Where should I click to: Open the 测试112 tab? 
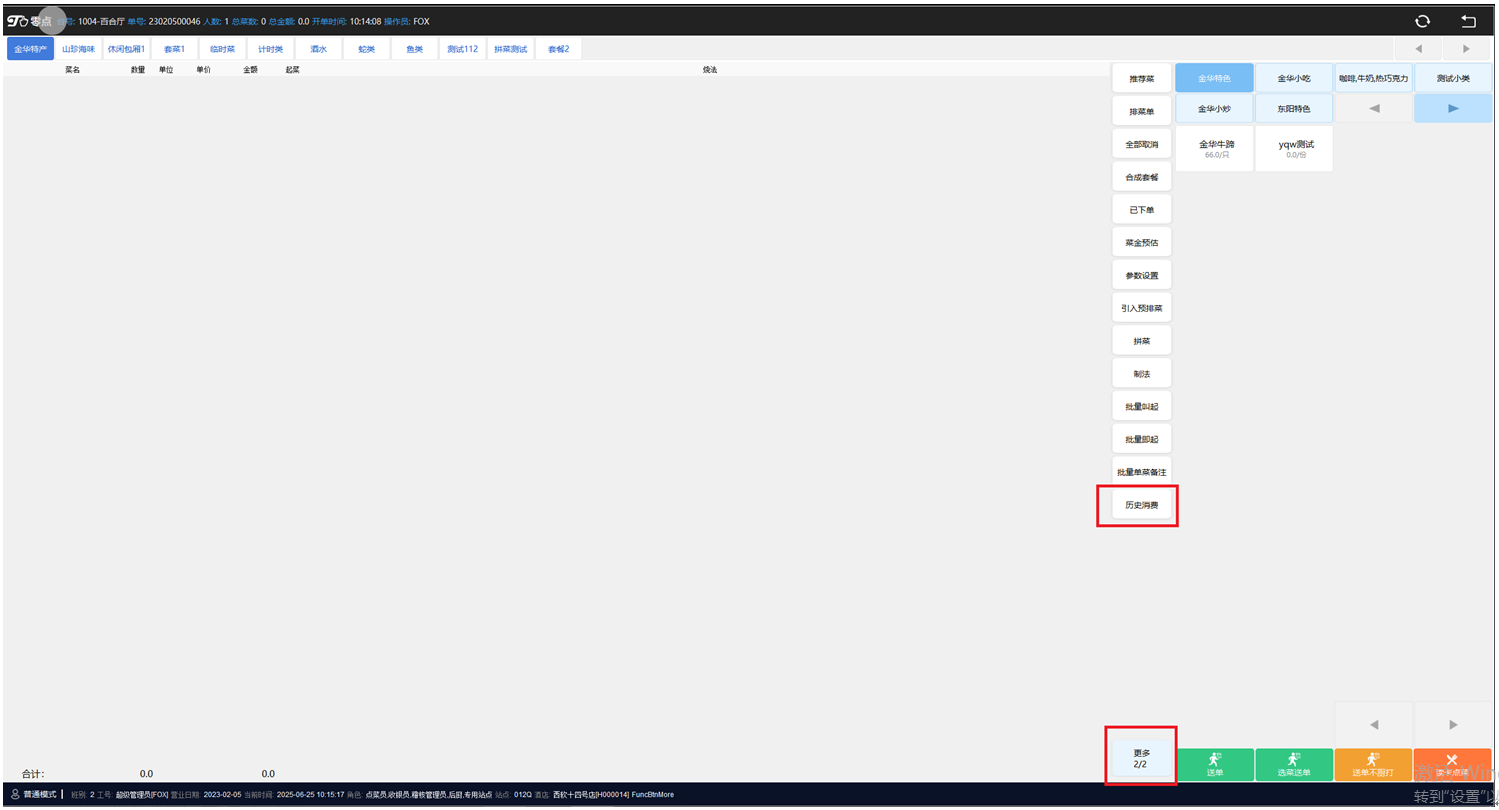[x=462, y=49]
